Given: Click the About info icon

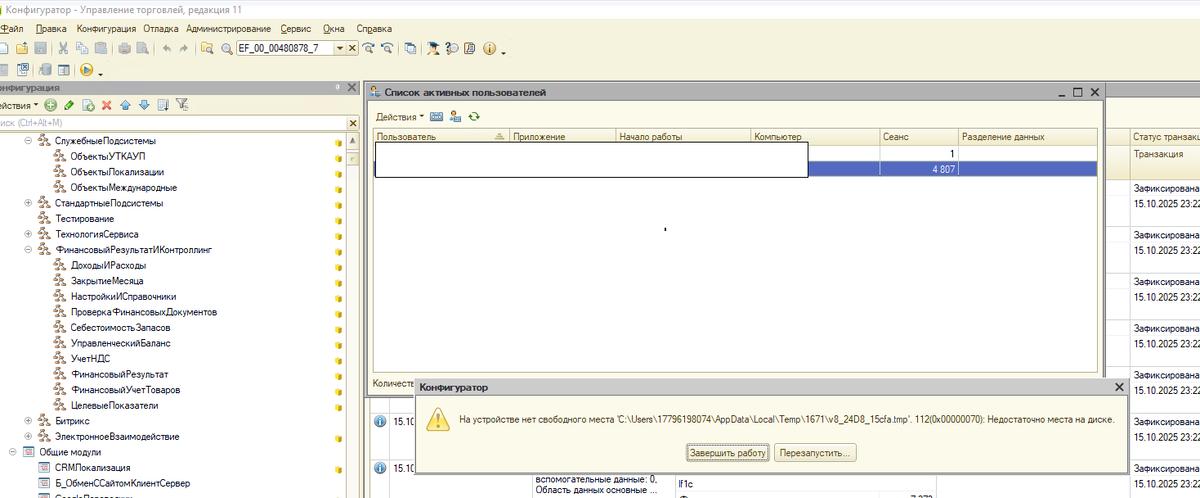Looking at the screenshot, I should click(489, 48).
